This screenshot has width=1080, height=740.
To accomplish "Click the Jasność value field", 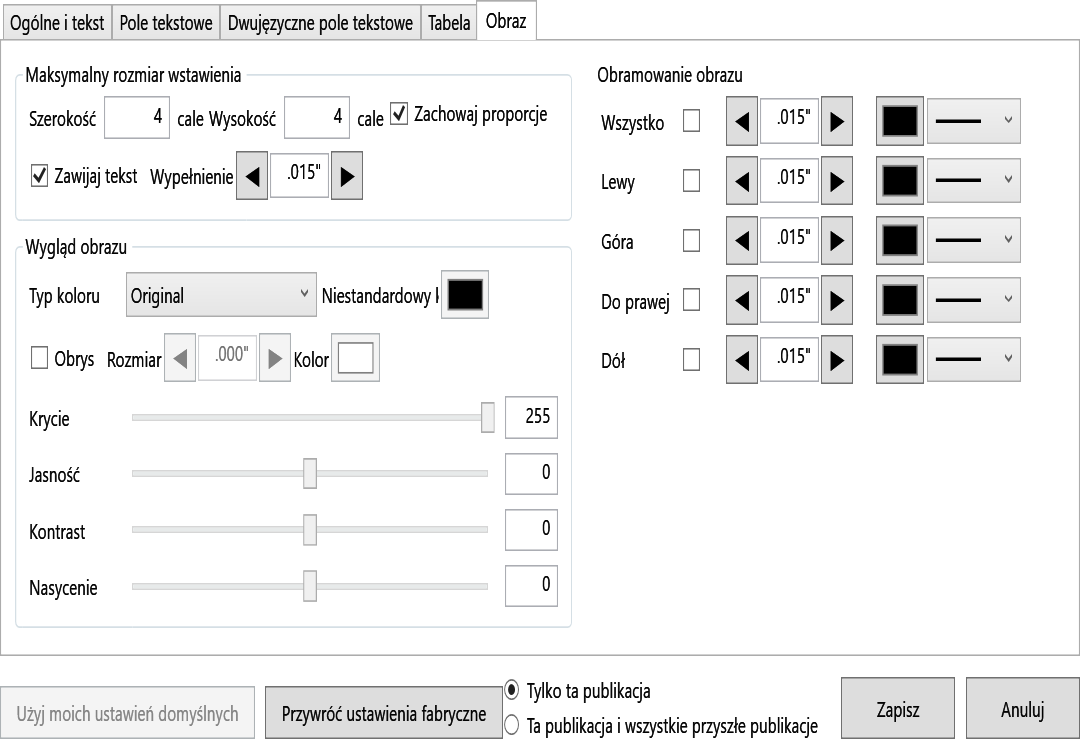I will point(531,473).
